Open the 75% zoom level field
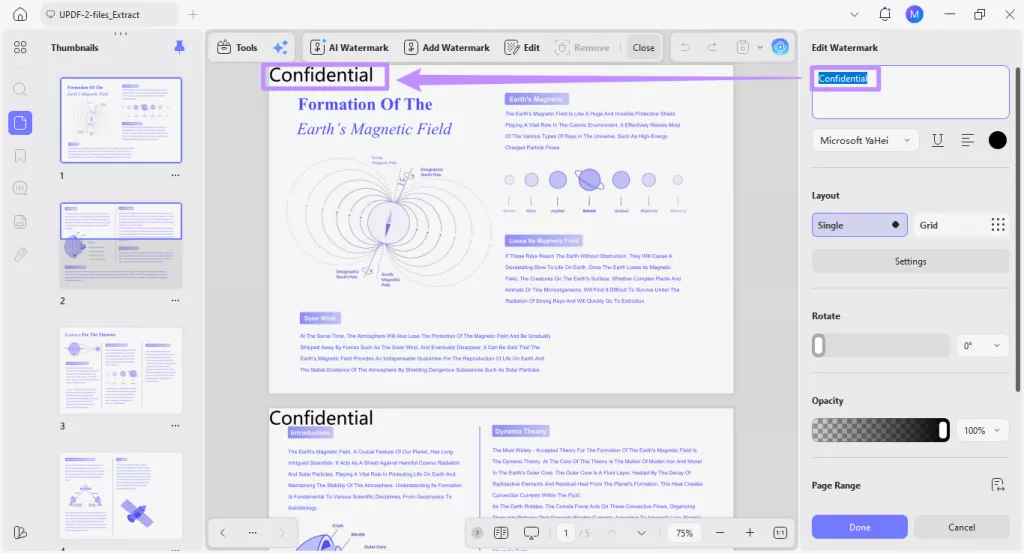 click(684, 533)
